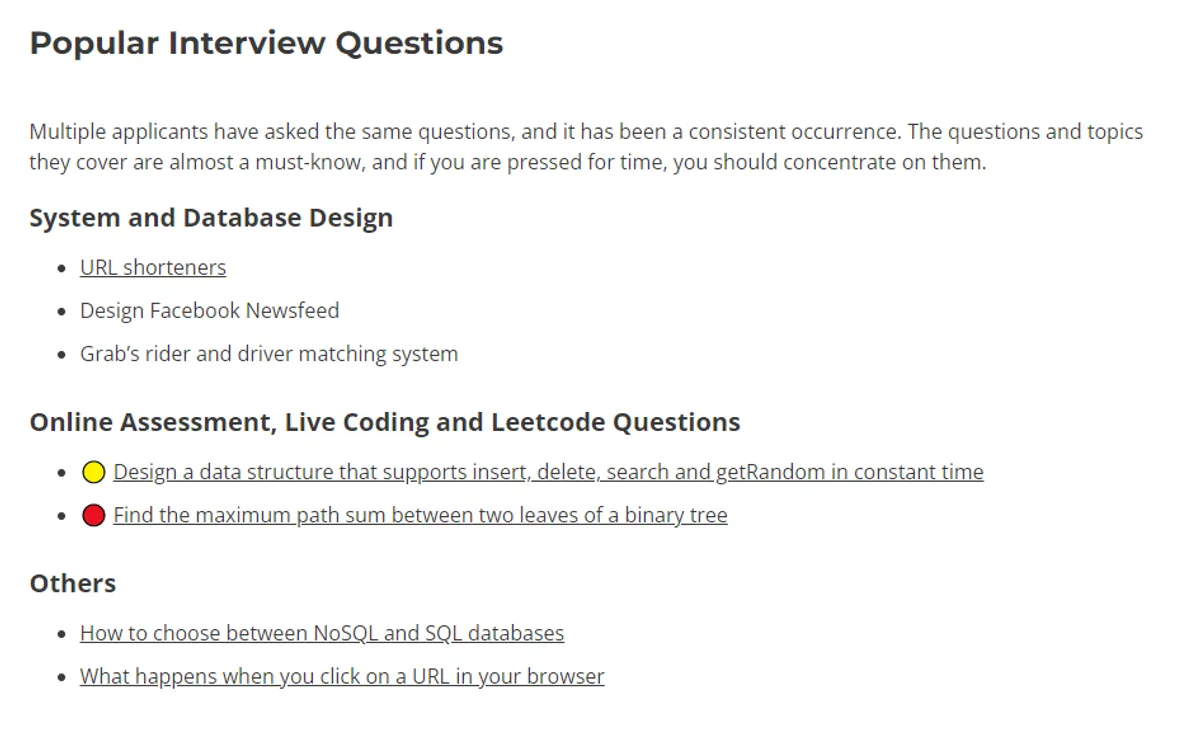Click the Others section heading
The height and width of the screenshot is (734, 1200).
pos(73,584)
